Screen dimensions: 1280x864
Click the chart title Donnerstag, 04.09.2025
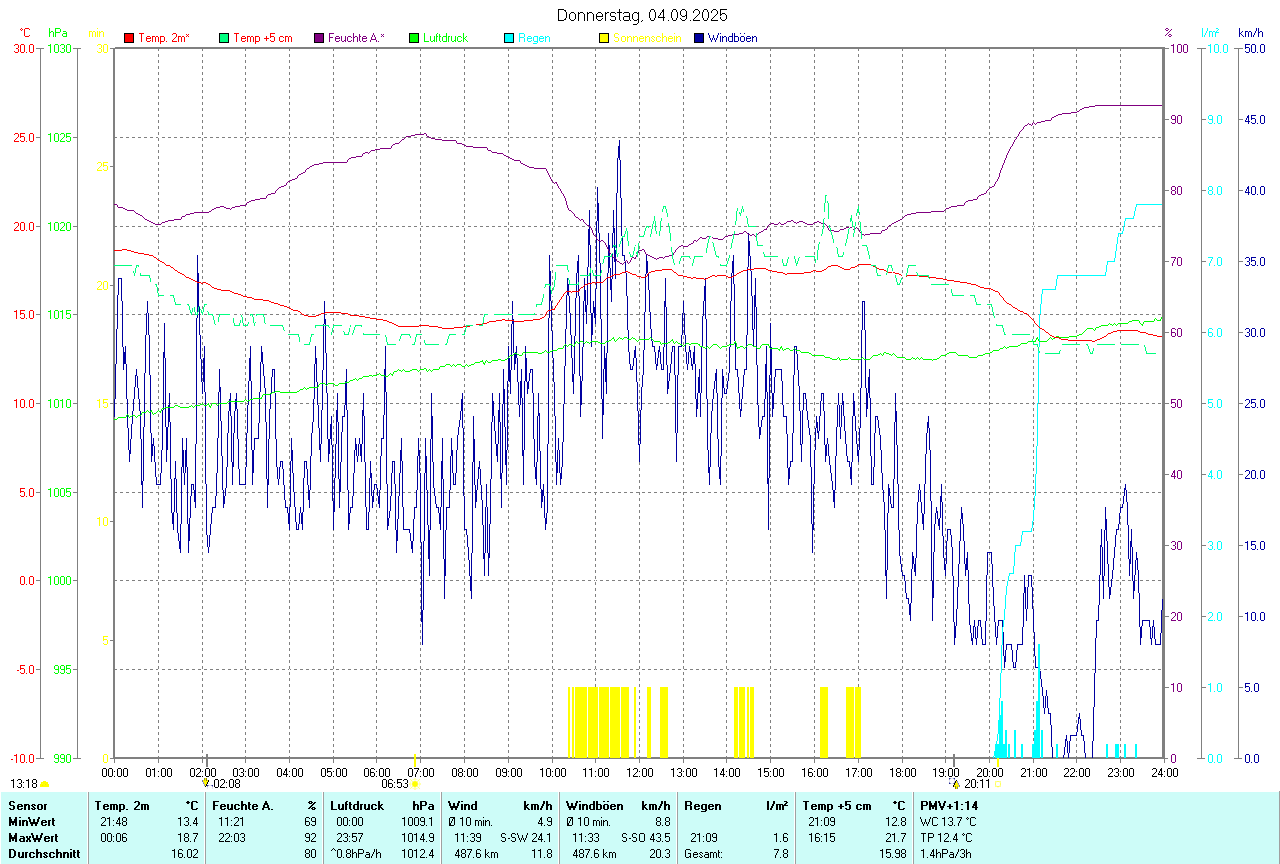[x=642, y=15]
